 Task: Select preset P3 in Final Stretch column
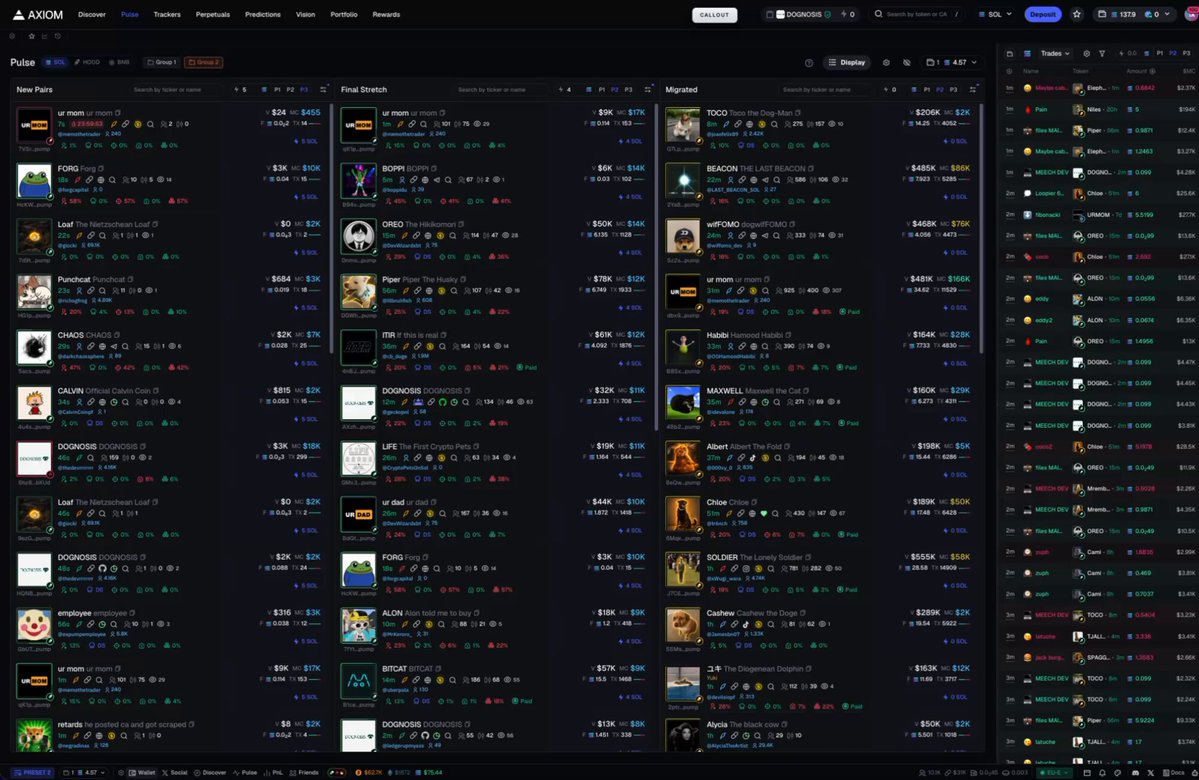coord(629,89)
